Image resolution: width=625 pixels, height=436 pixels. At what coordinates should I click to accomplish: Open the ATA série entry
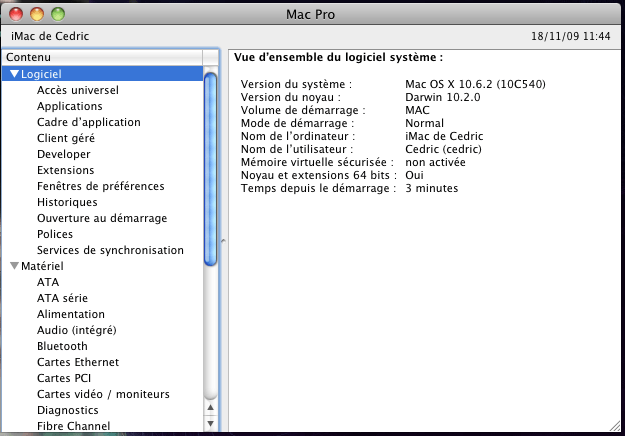[x=62, y=298]
